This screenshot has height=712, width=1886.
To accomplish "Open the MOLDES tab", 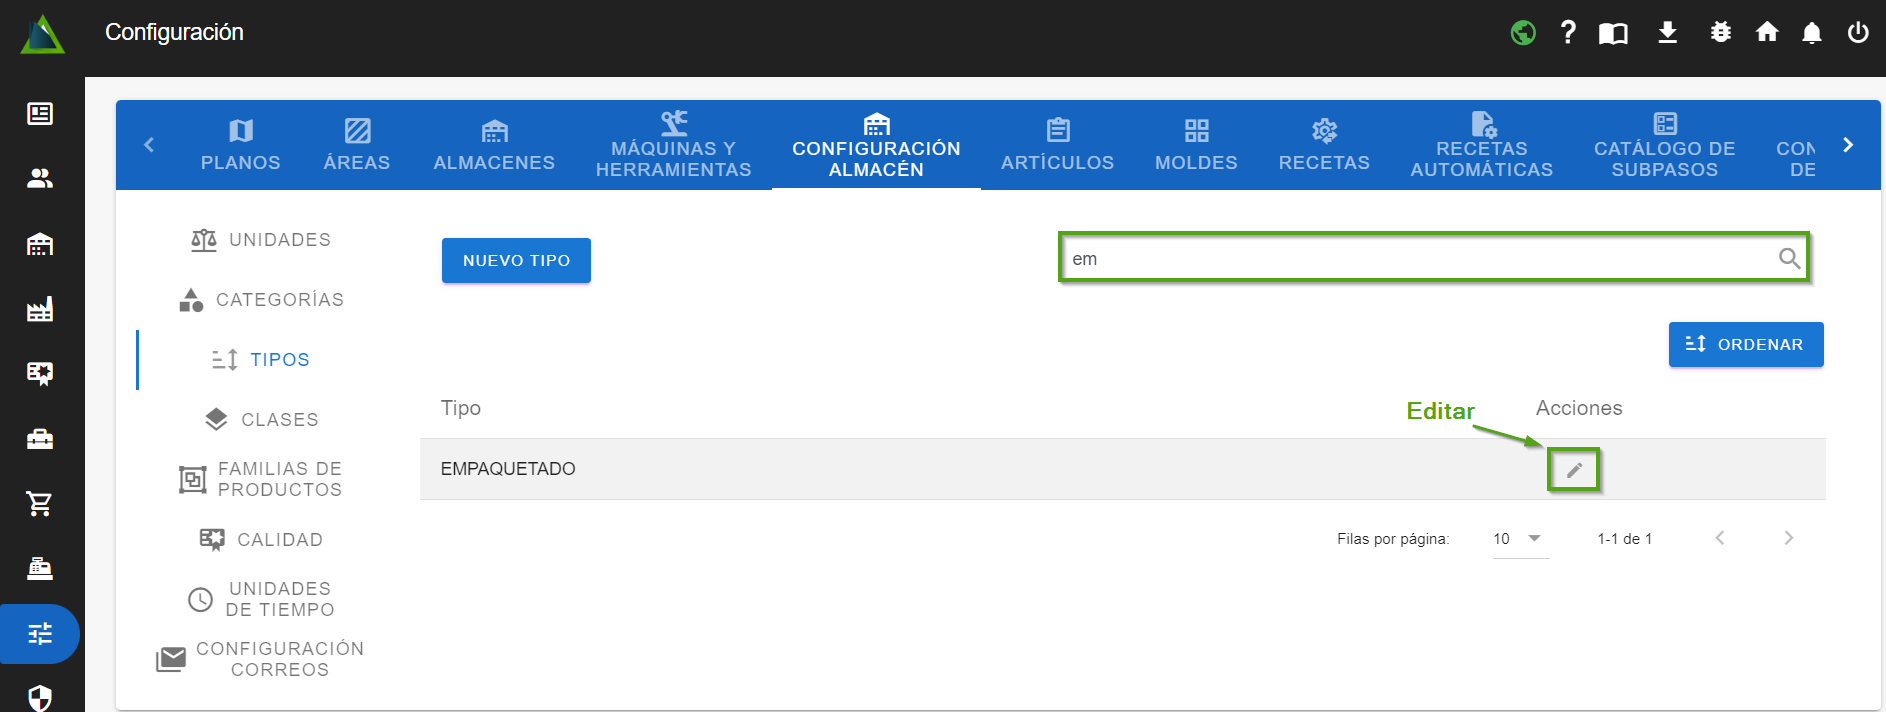I will pyautogui.click(x=1196, y=145).
